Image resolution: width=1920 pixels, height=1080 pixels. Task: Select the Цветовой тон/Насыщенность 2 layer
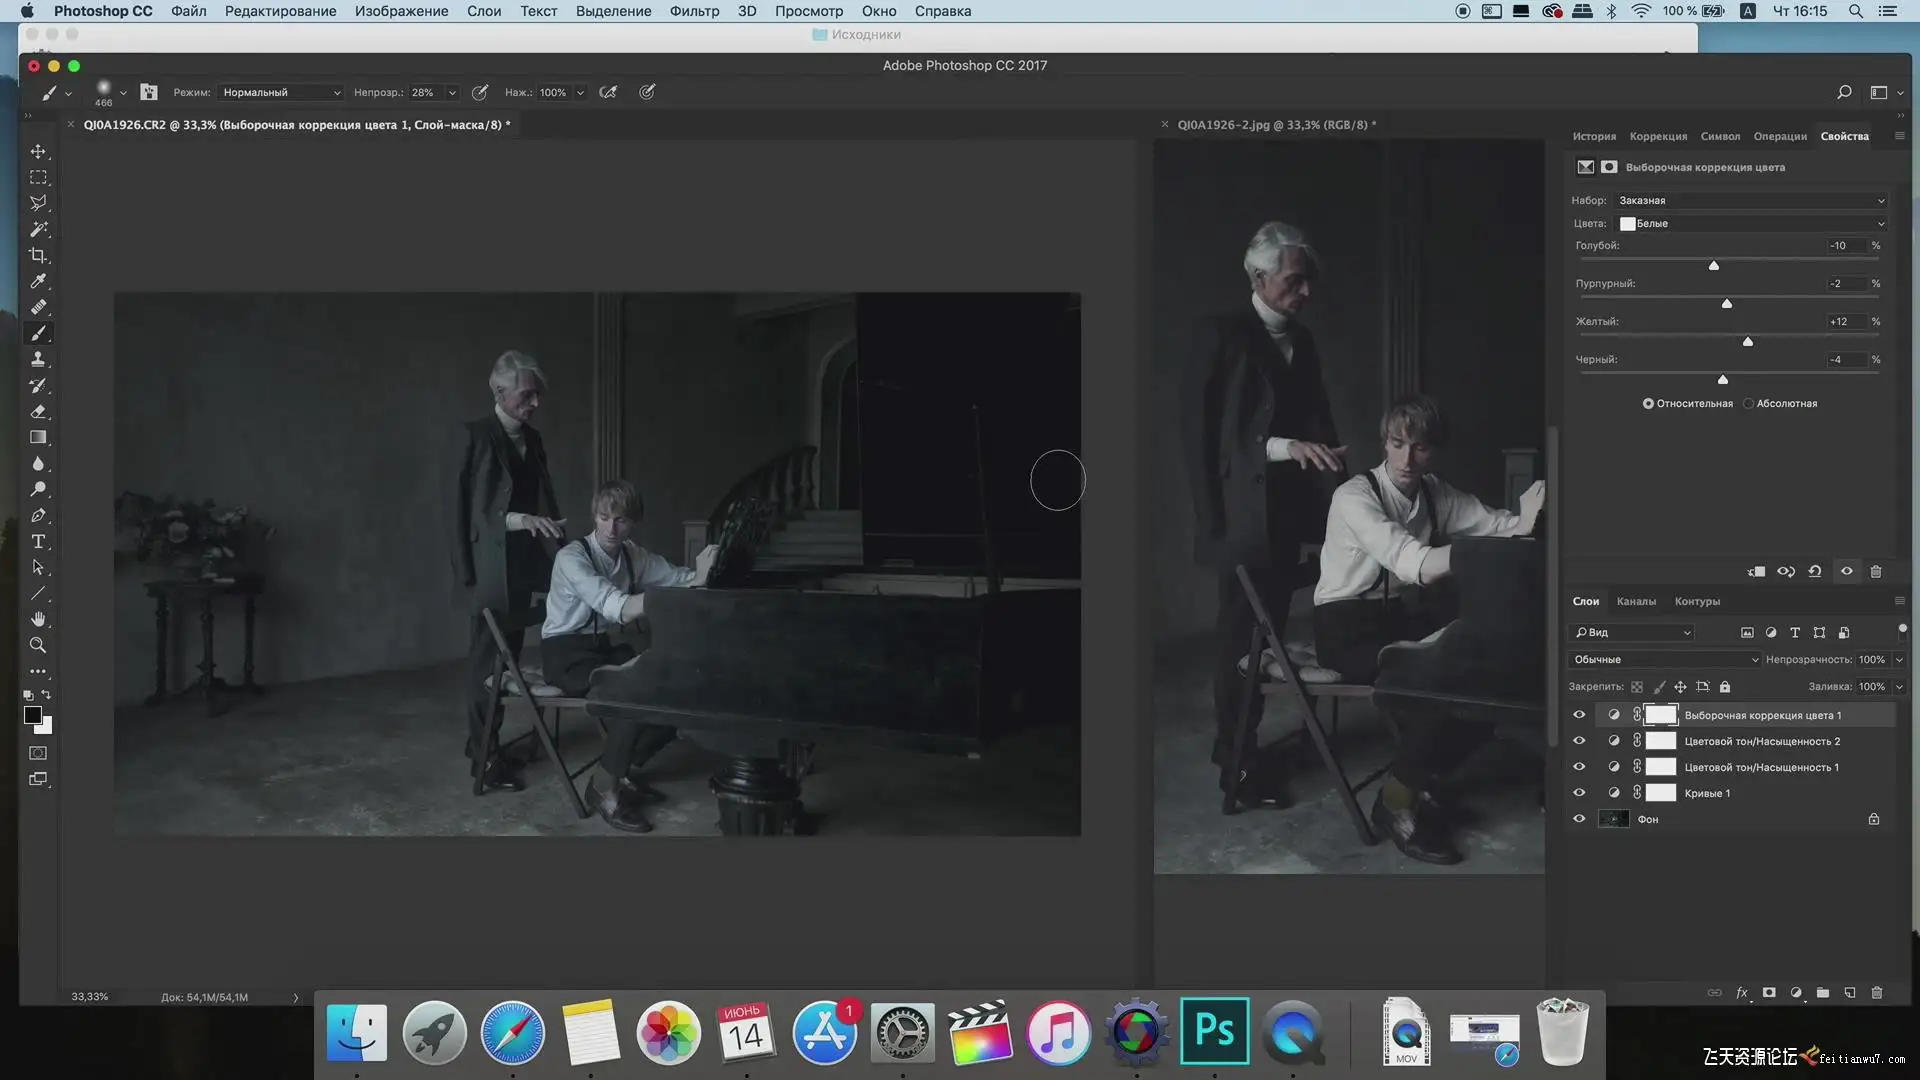click(x=1761, y=741)
